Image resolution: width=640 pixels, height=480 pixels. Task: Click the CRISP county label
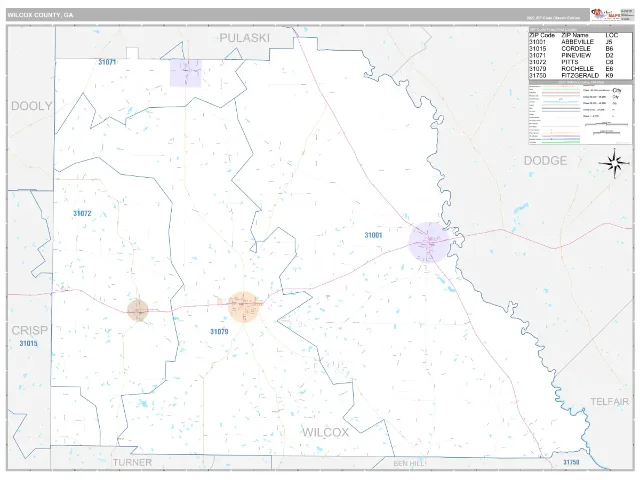click(x=29, y=330)
